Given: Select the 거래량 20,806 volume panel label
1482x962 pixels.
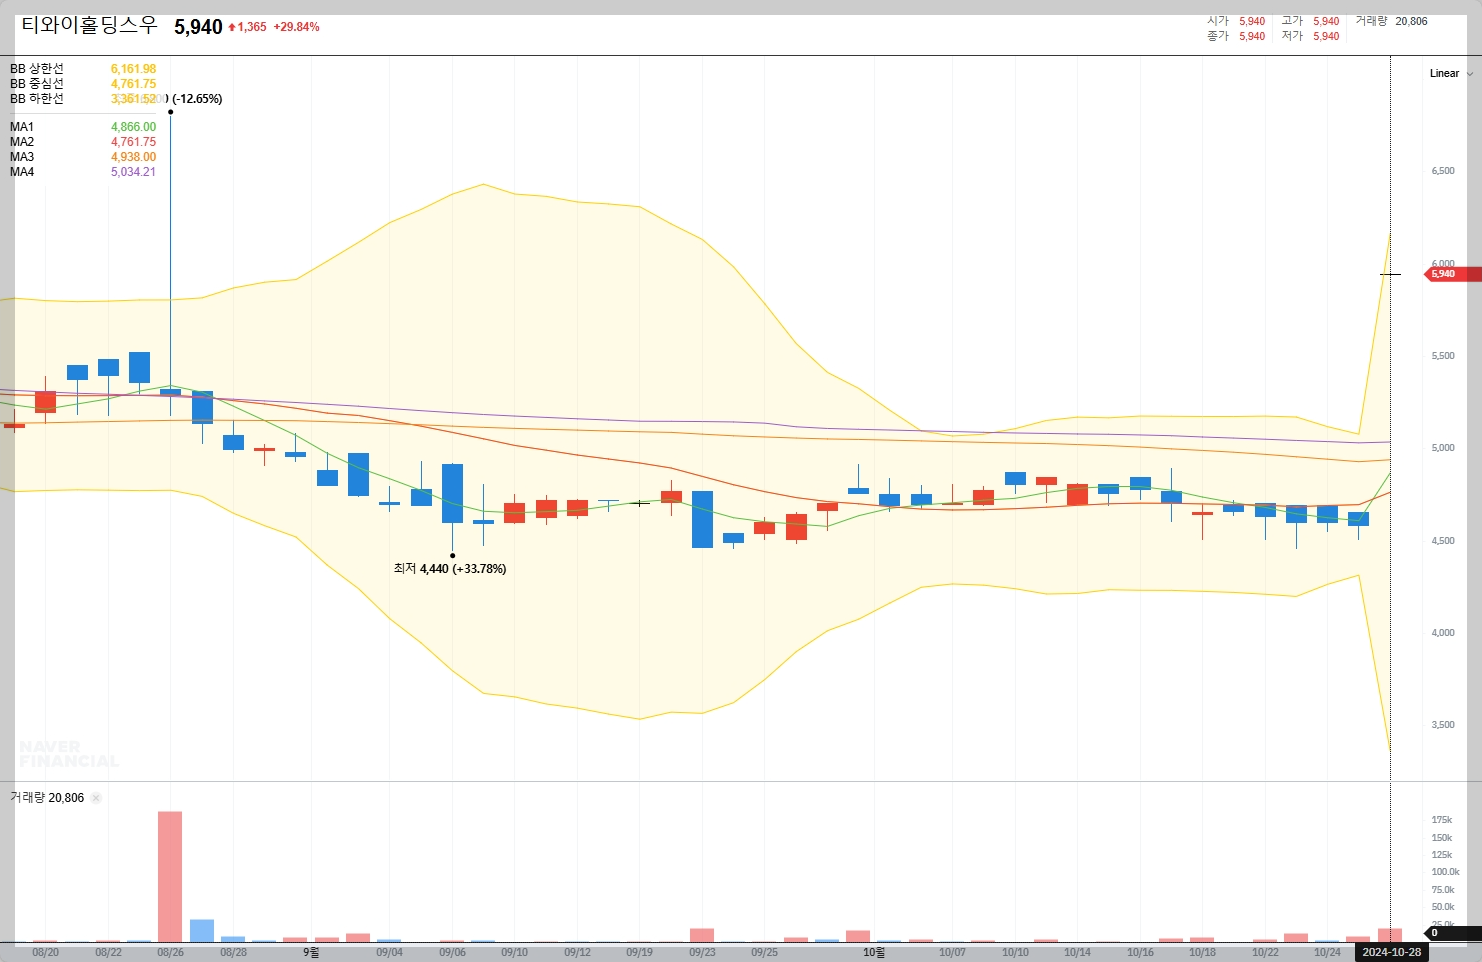Looking at the screenshot, I should (x=47, y=798).
